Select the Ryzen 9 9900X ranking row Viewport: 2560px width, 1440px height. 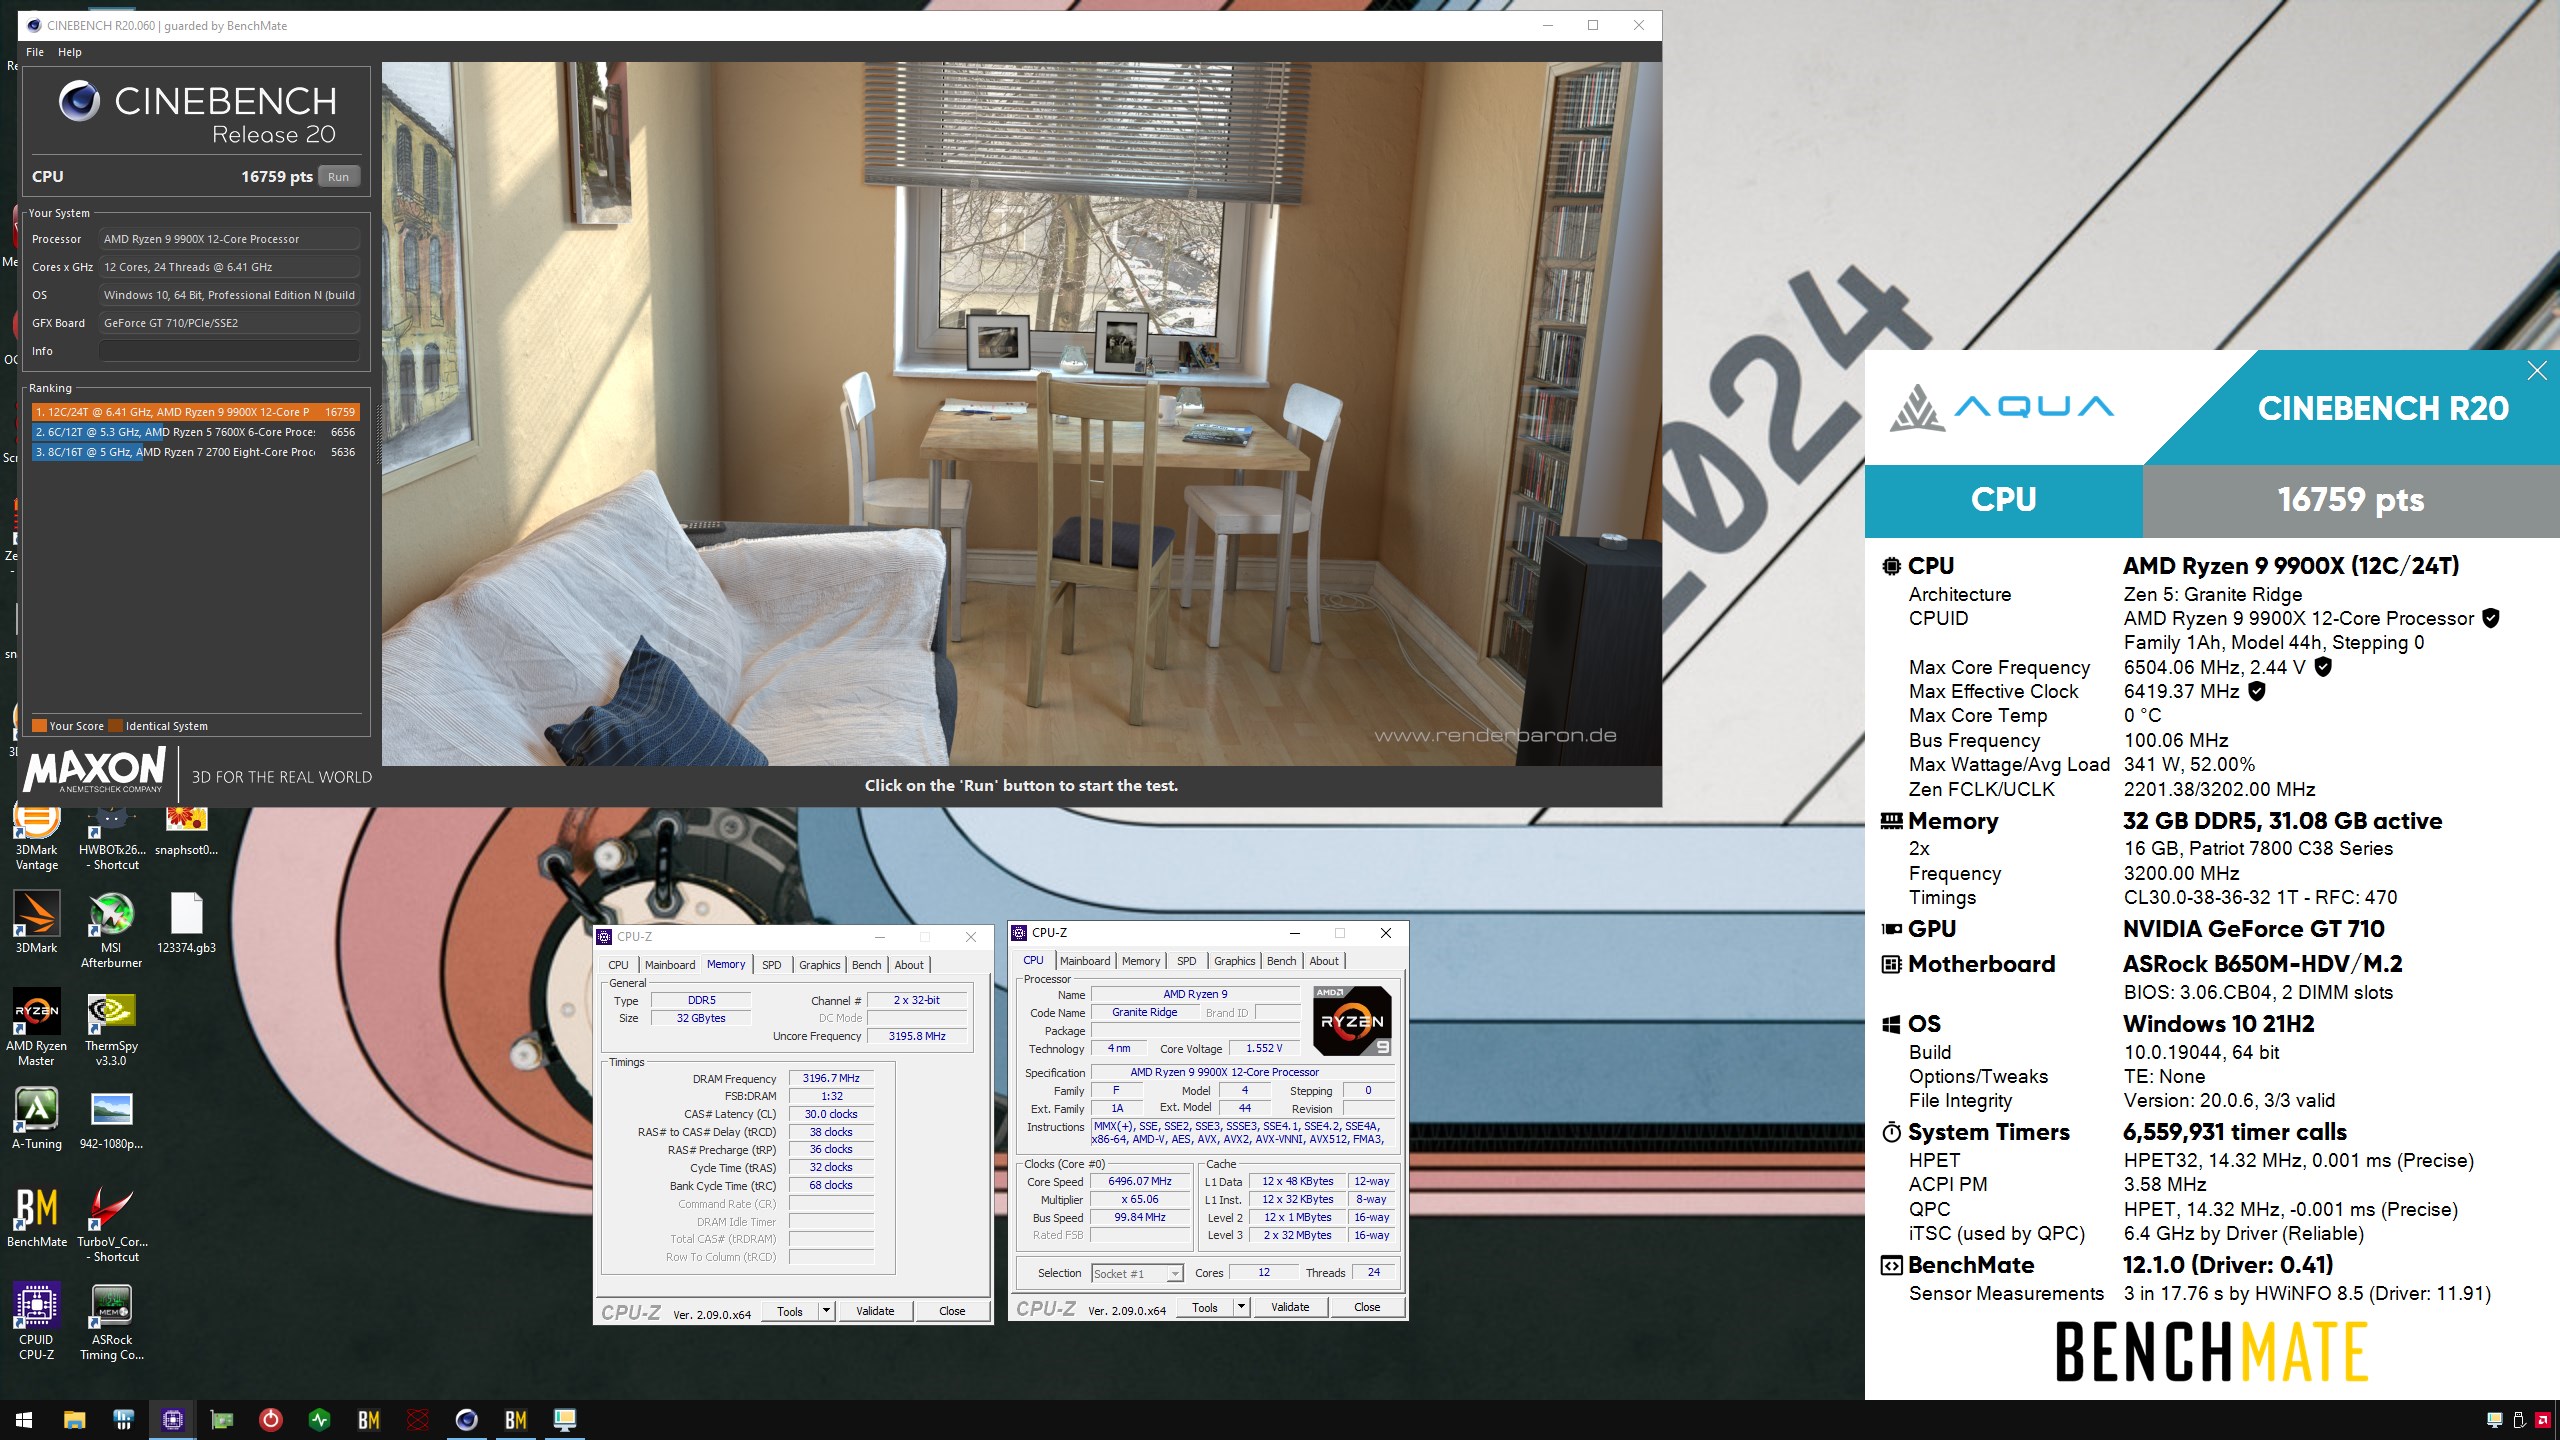pyautogui.click(x=195, y=412)
